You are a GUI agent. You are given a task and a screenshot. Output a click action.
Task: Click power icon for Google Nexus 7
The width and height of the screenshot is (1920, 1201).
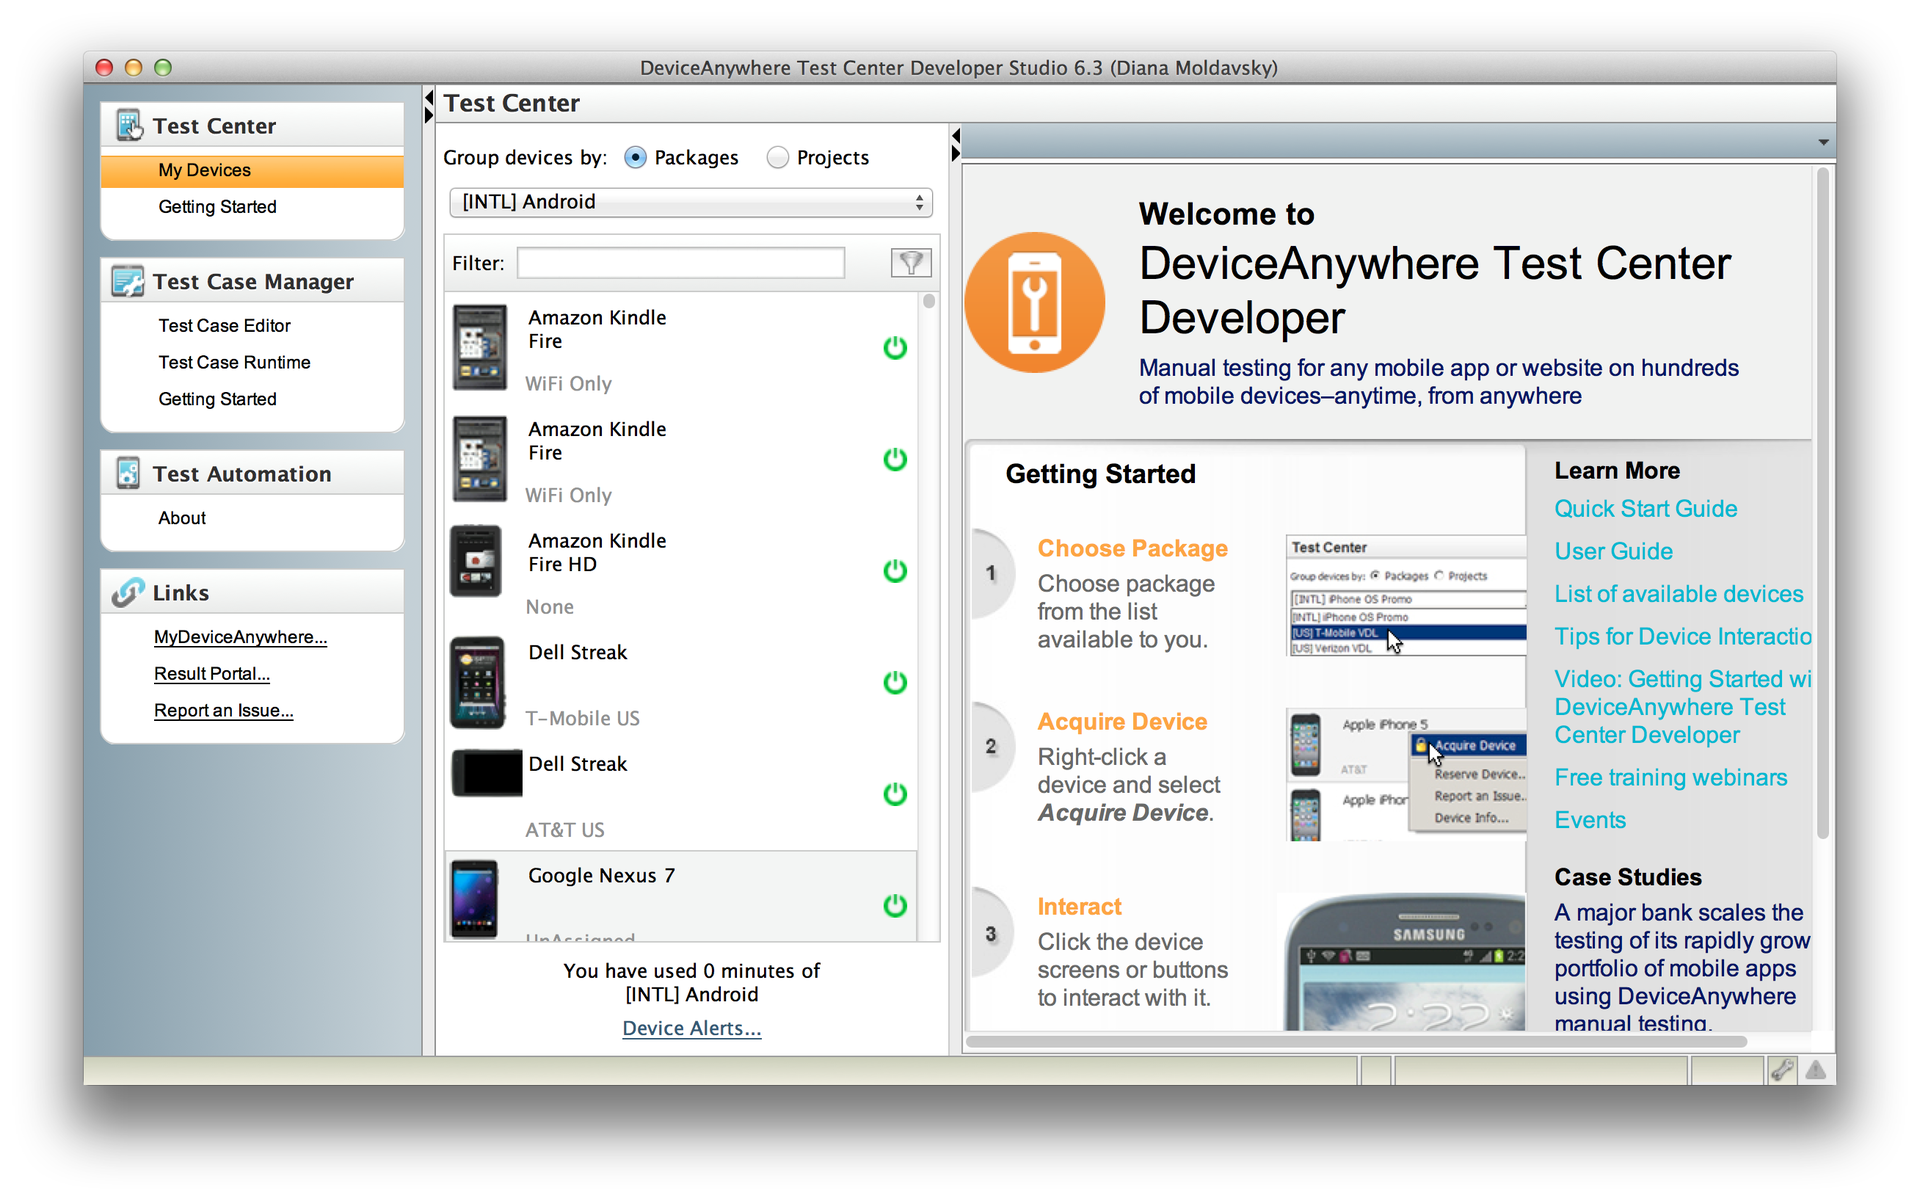pos(895,906)
